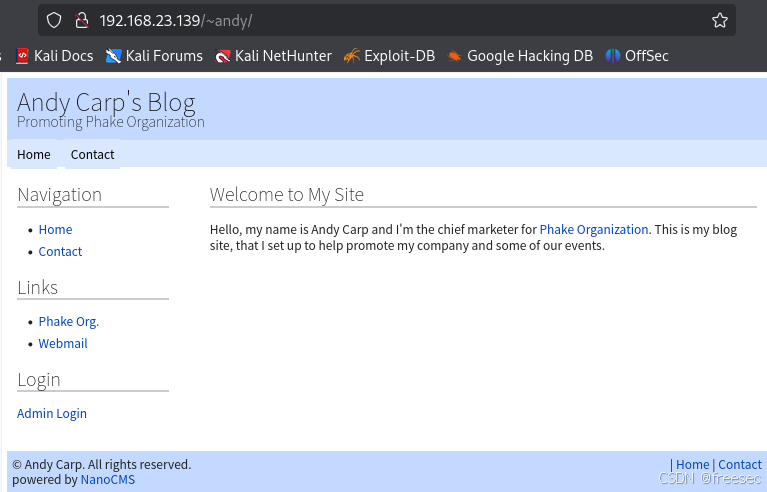The image size is (767, 492).
Task: Select the Home tab in the top menu
Action: 34,155
